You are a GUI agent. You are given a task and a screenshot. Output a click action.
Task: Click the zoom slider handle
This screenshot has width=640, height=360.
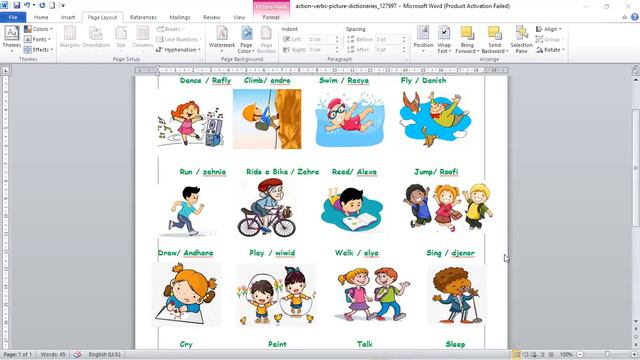(607, 354)
